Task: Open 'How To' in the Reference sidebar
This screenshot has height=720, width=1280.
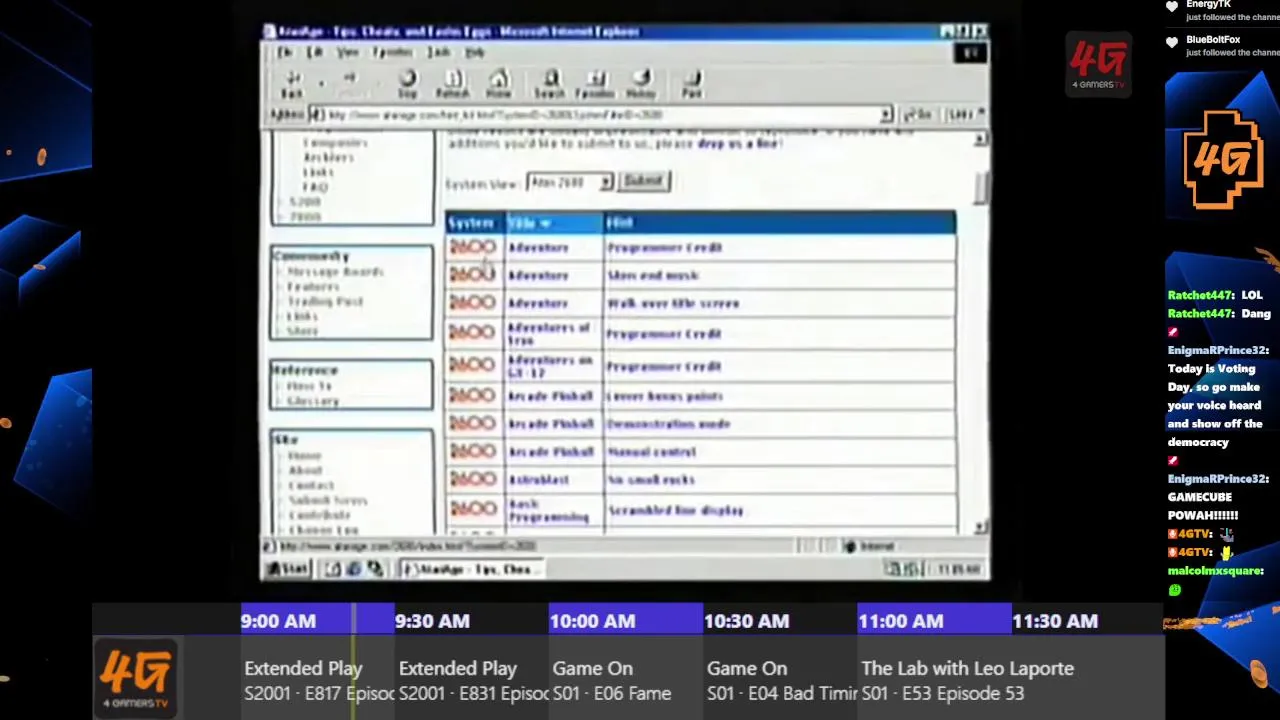Action: [309, 386]
